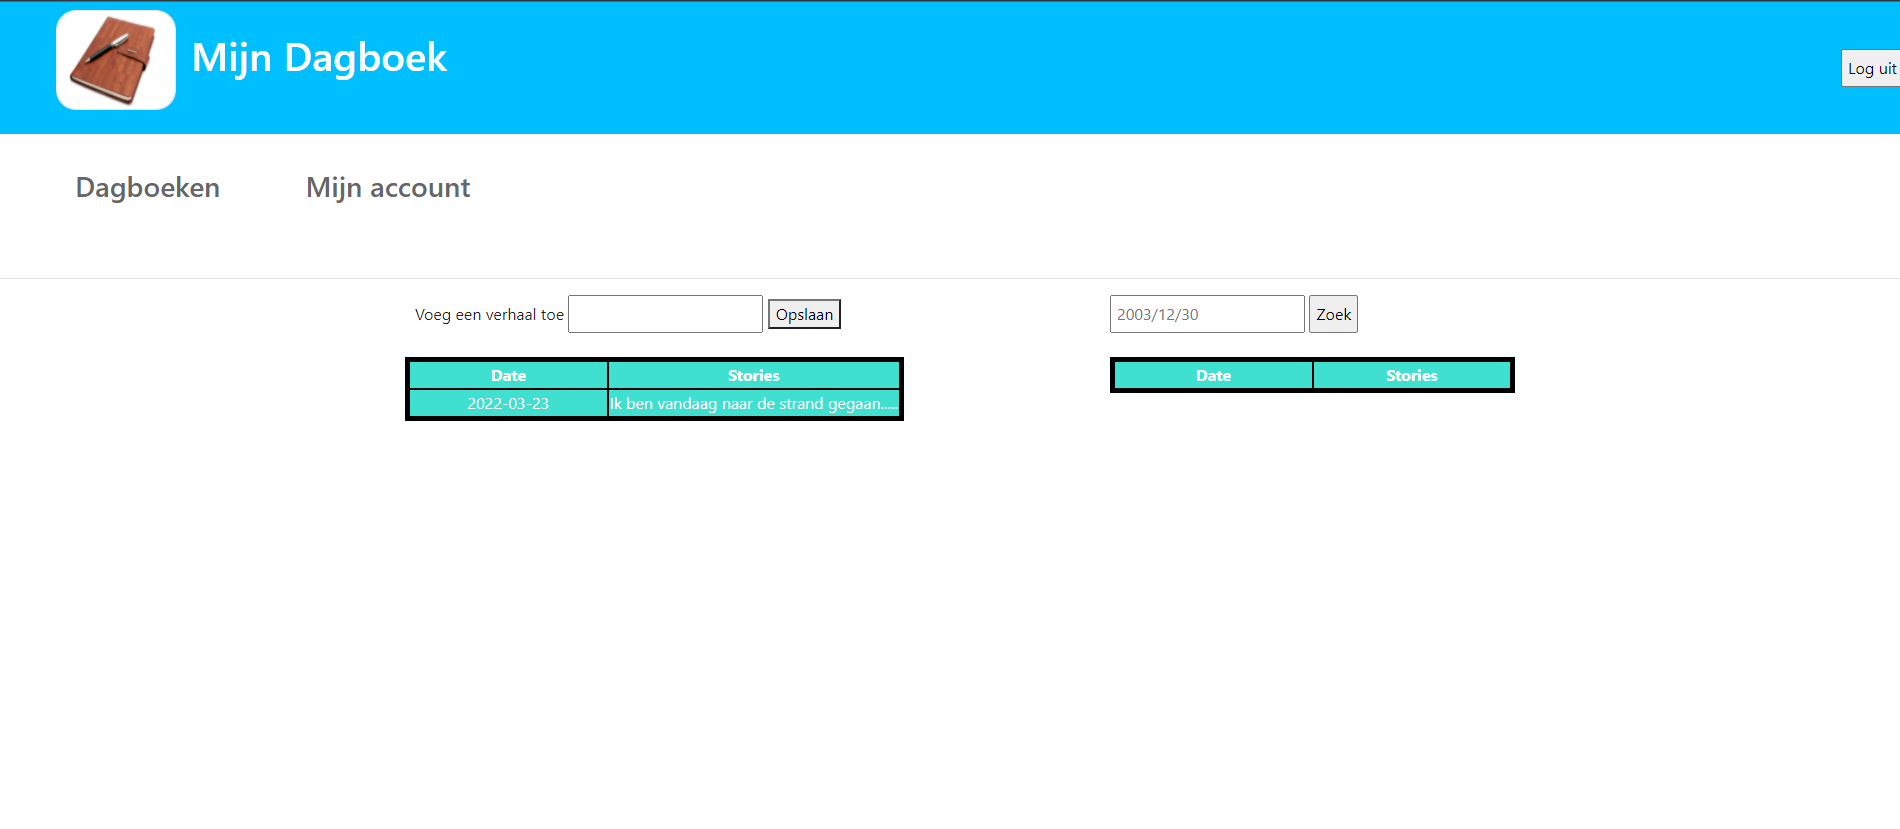Open the Dagboeken navigation item
This screenshot has width=1900, height=829.
point(148,188)
